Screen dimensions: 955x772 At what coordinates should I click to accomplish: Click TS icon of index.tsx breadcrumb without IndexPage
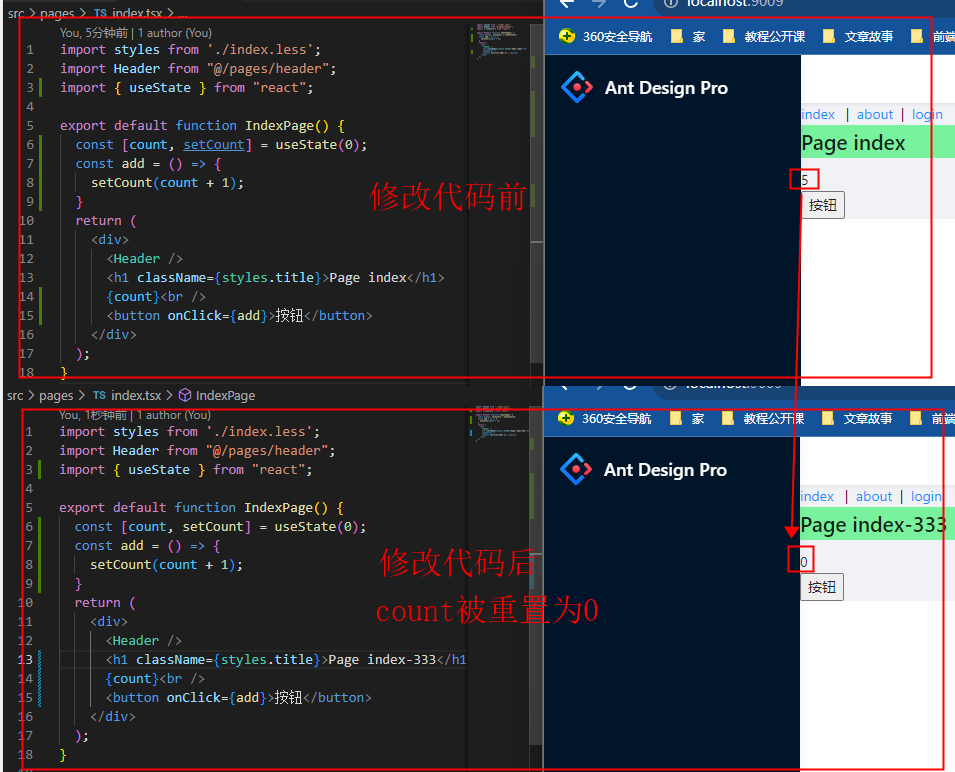pyautogui.click(x=100, y=12)
